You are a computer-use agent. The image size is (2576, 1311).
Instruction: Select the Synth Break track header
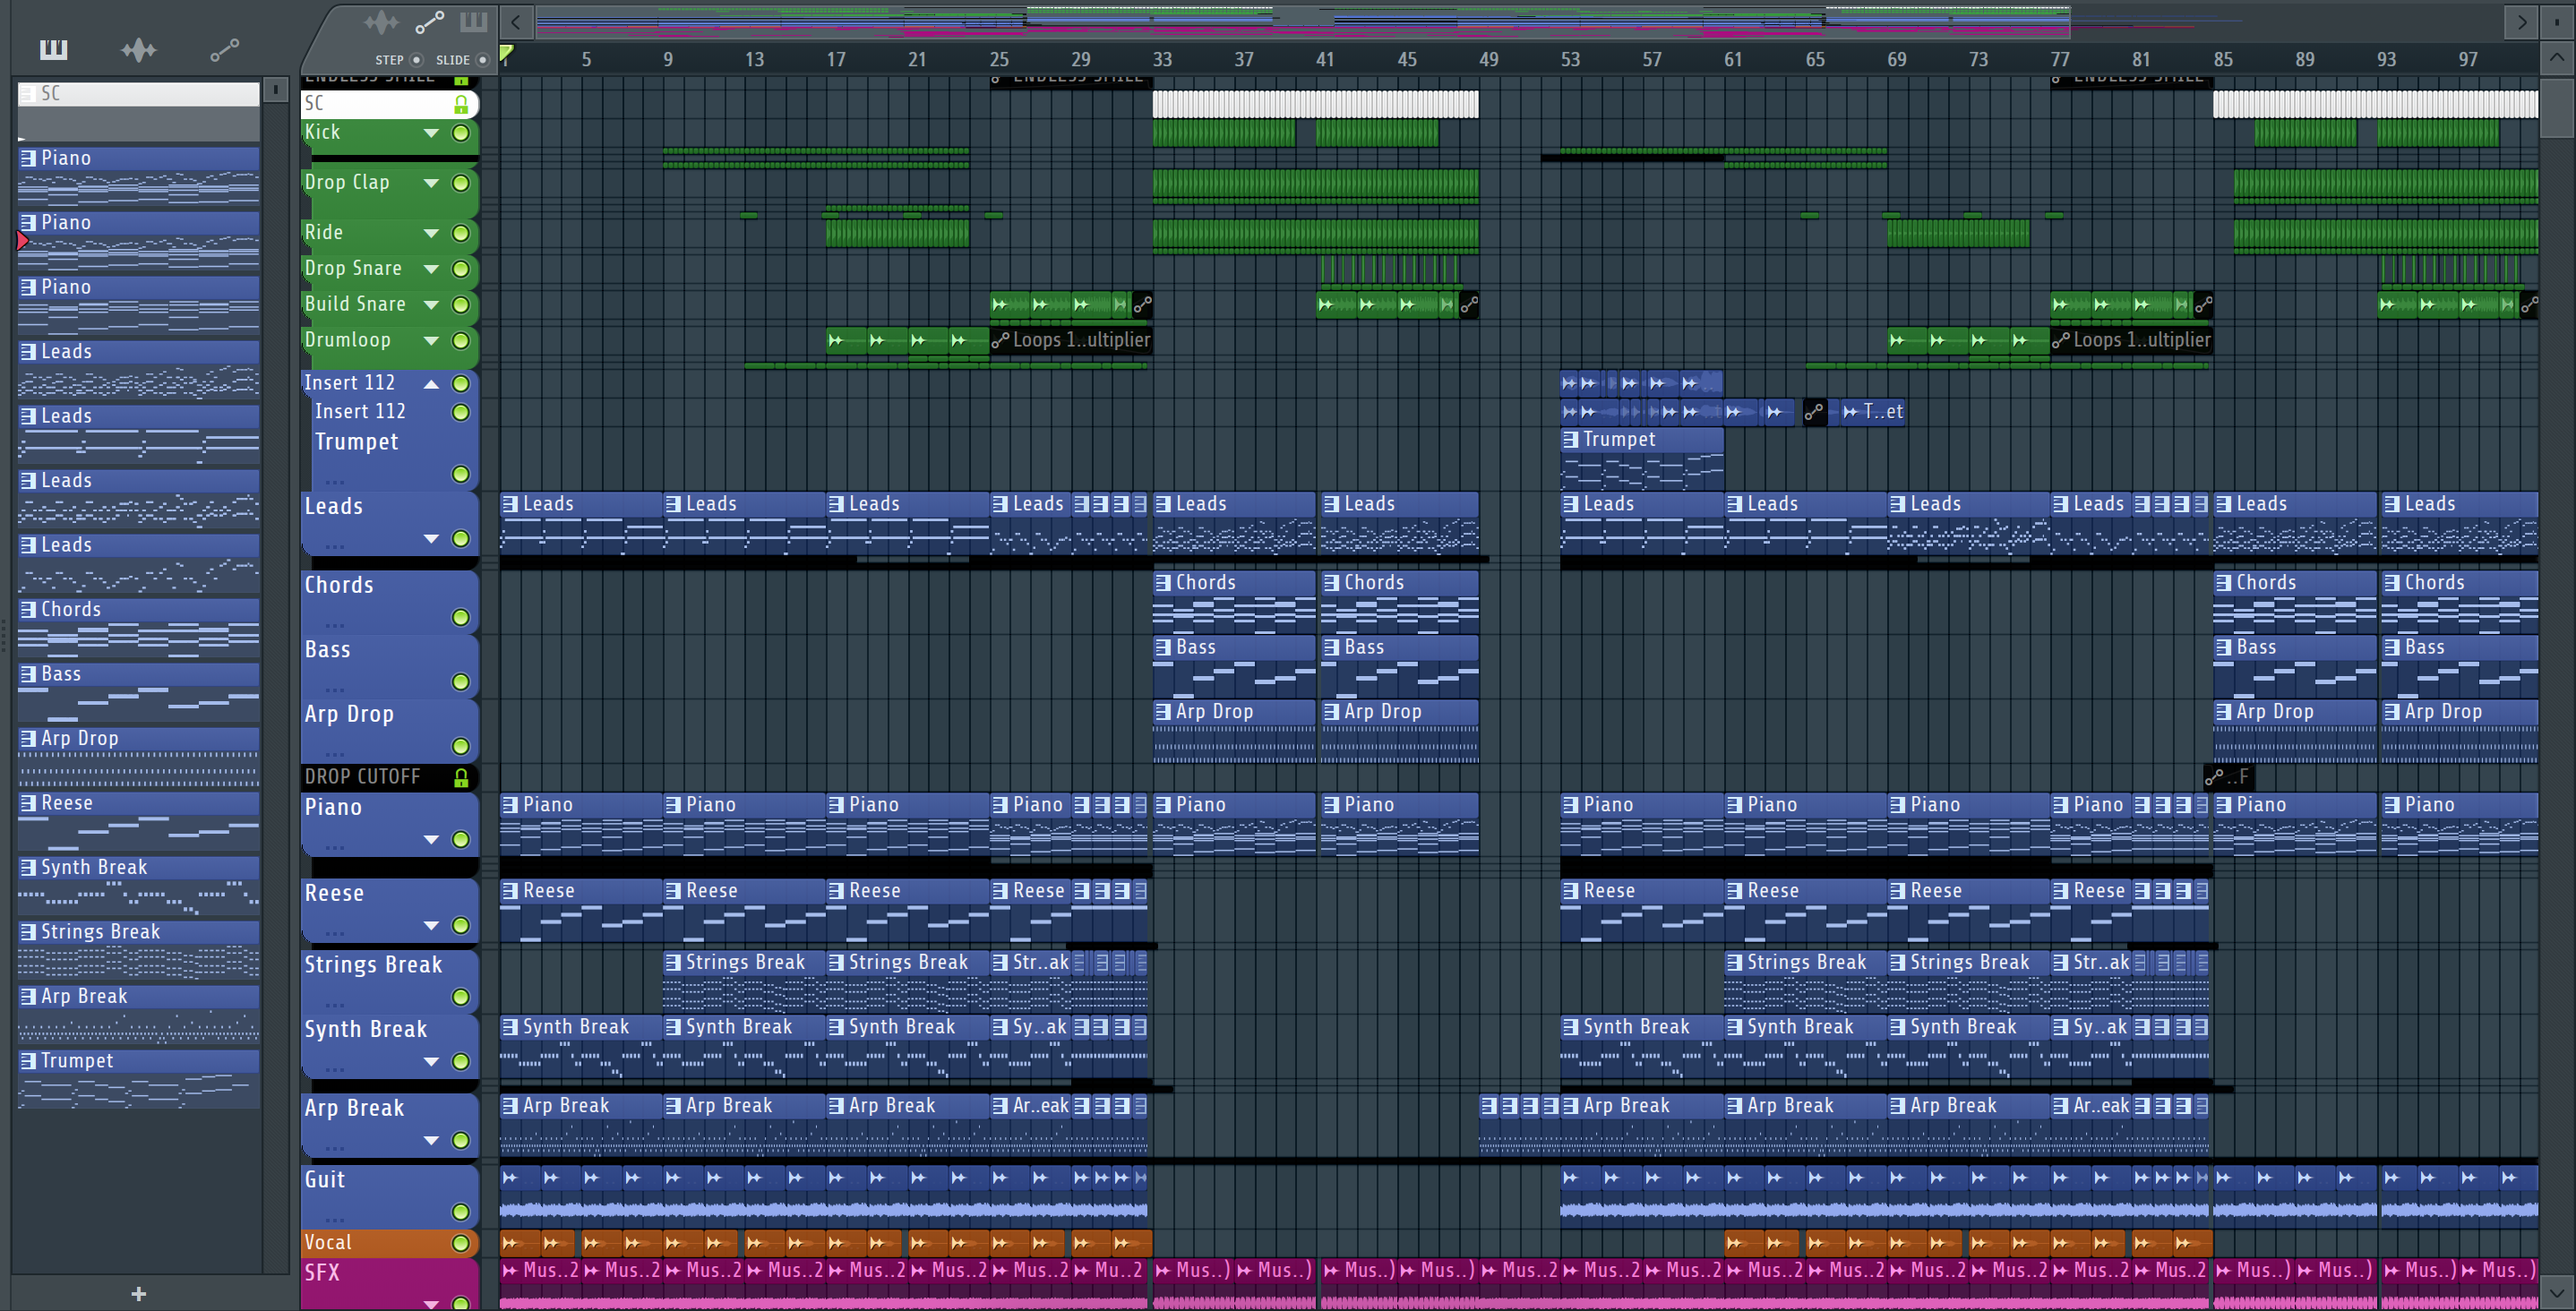tap(390, 1045)
